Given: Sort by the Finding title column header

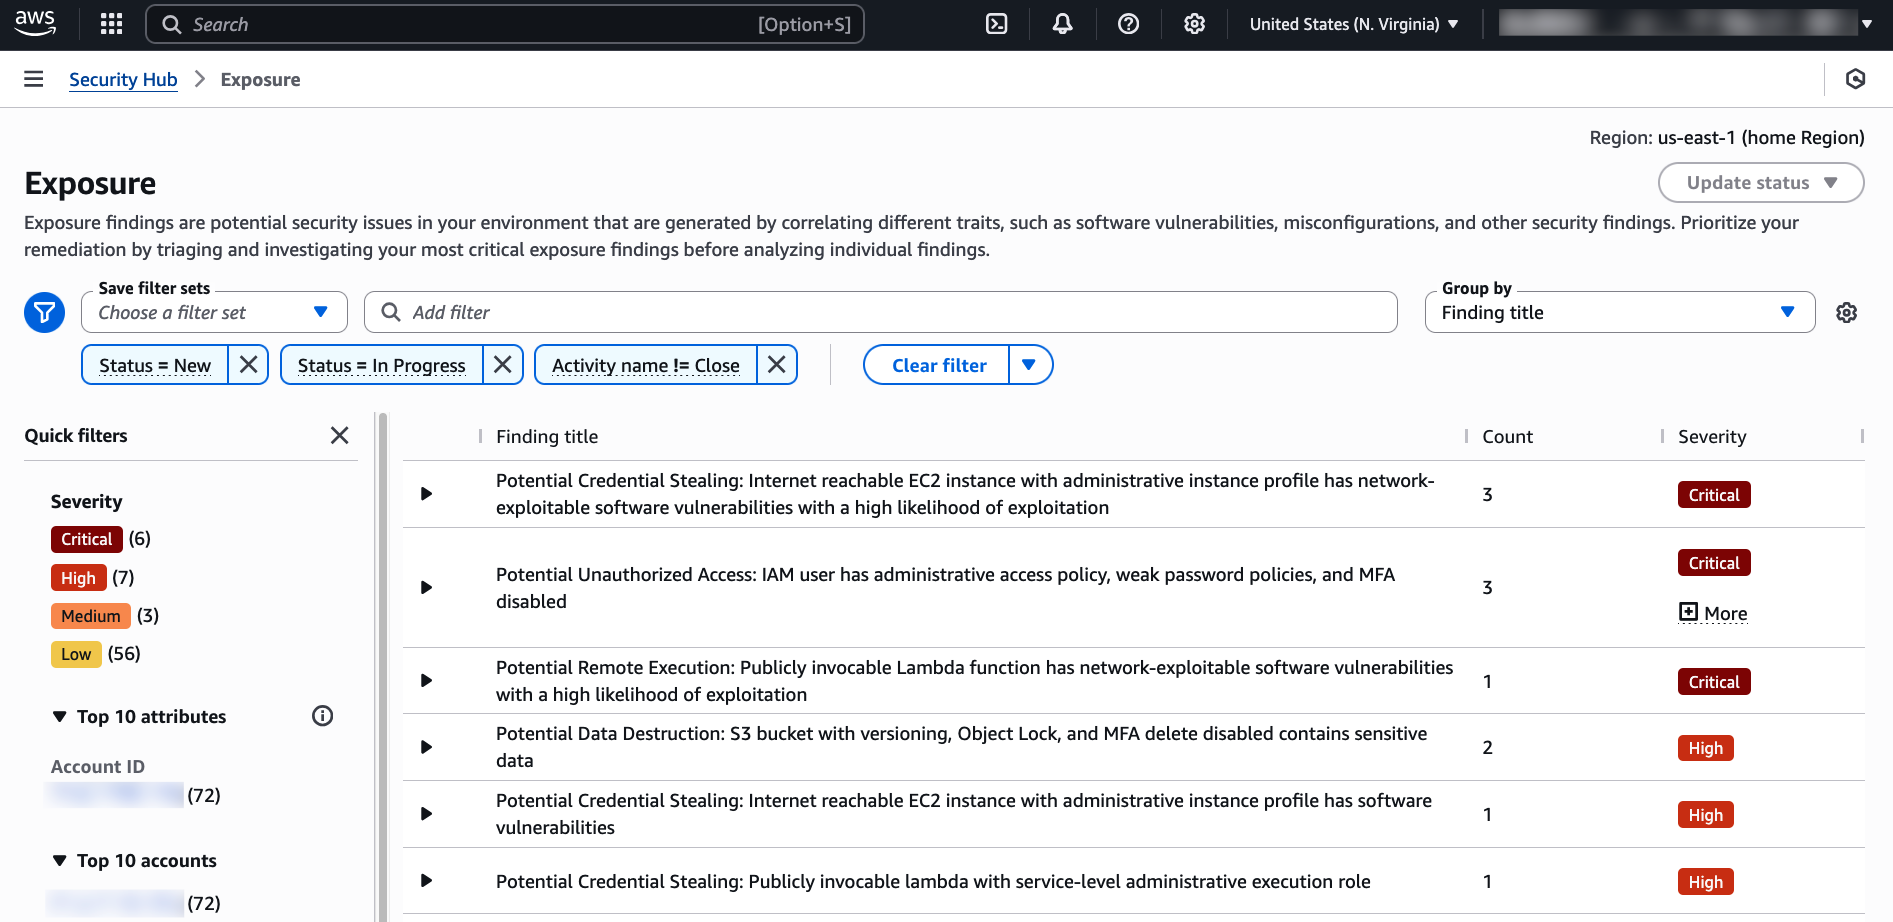Looking at the screenshot, I should (x=547, y=436).
